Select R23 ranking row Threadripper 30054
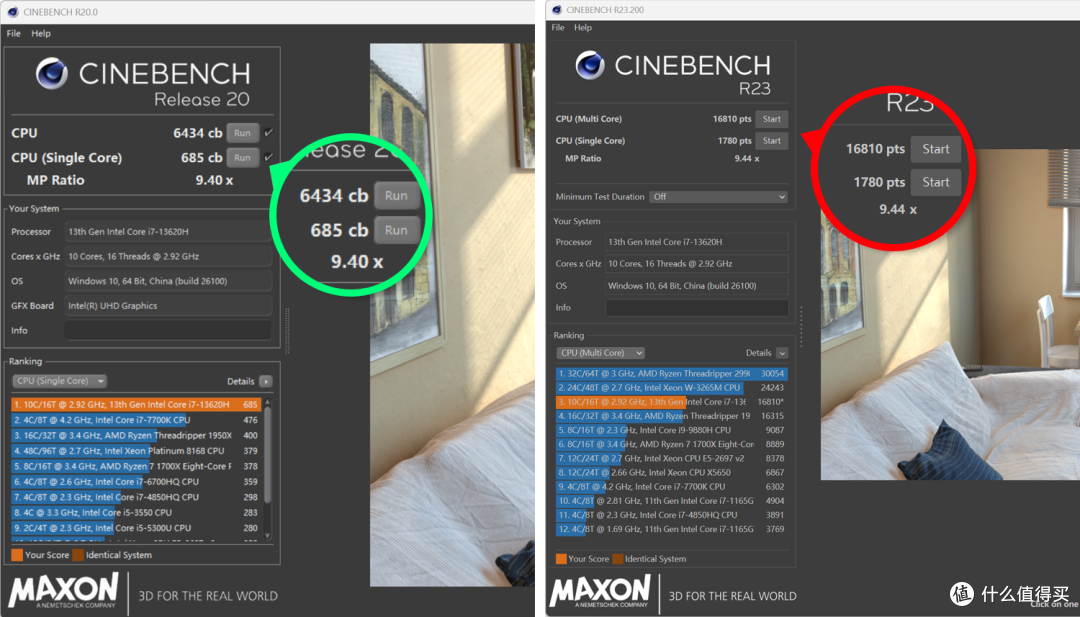 pyautogui.click(x=672, y=374)
